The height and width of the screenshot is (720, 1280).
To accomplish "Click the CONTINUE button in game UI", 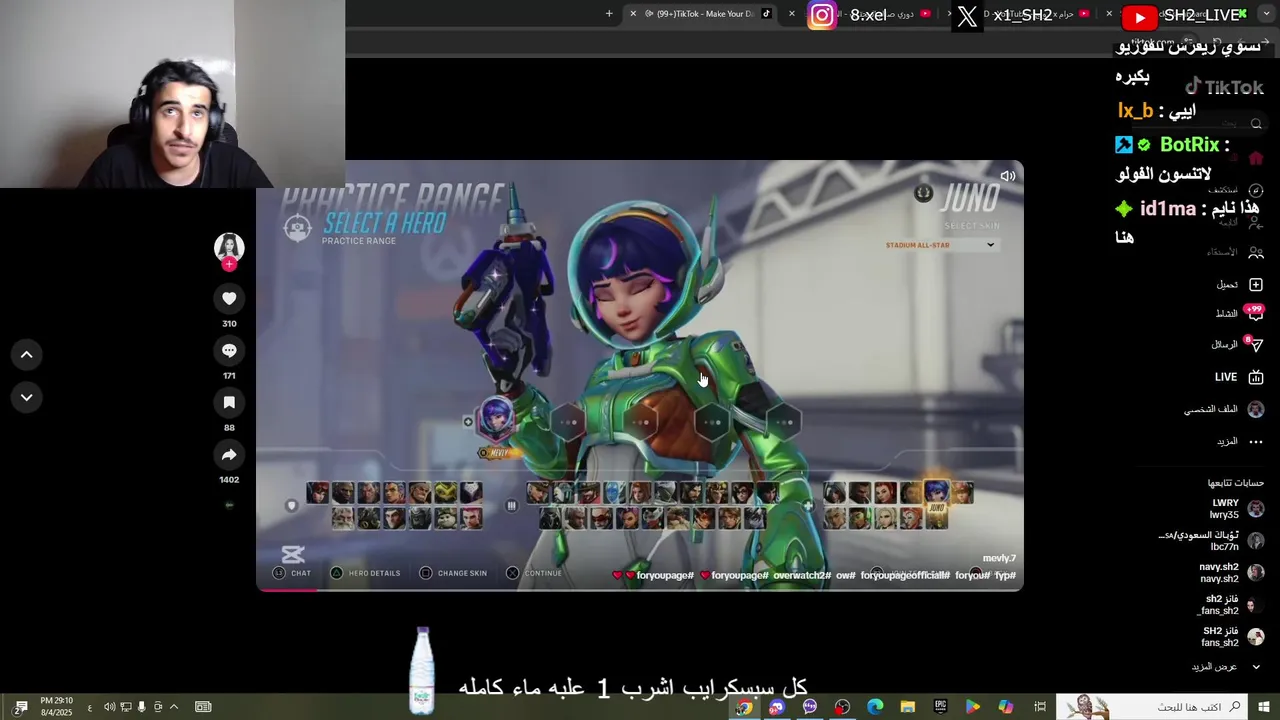I will click(534, 573).
